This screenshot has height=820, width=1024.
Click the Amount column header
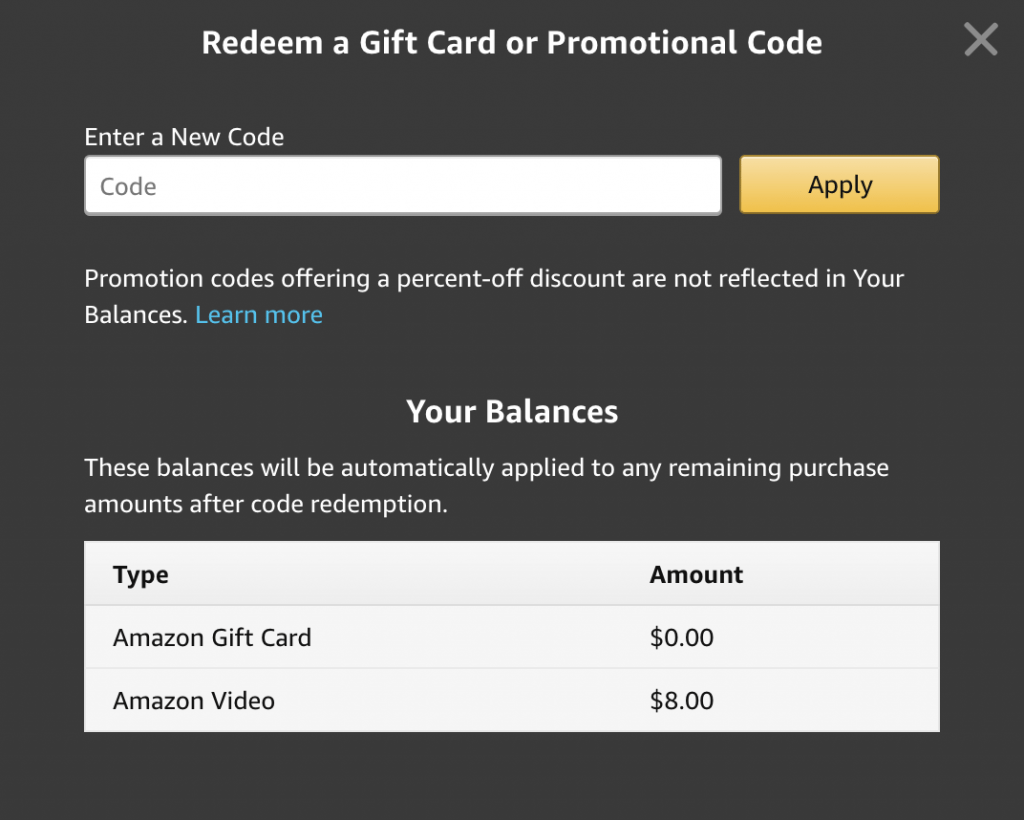click(x=696, y=575)
